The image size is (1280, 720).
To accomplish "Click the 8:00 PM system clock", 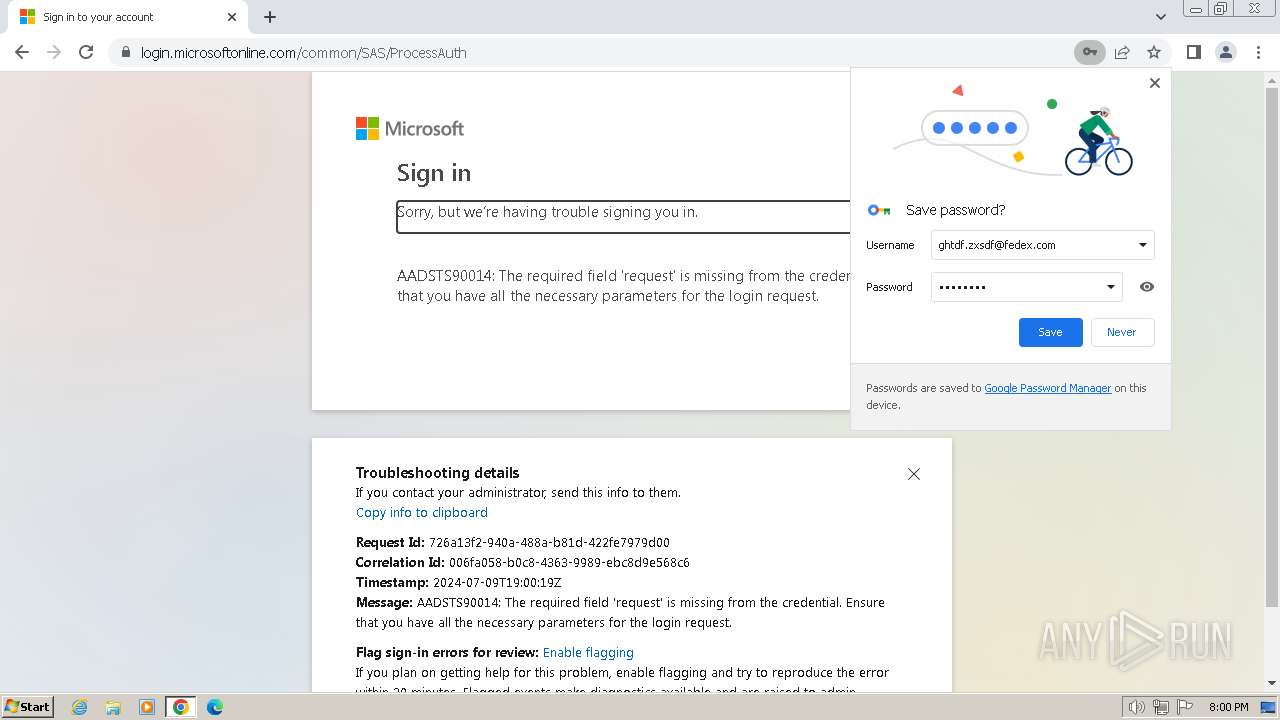I will tap(1228, 707).
